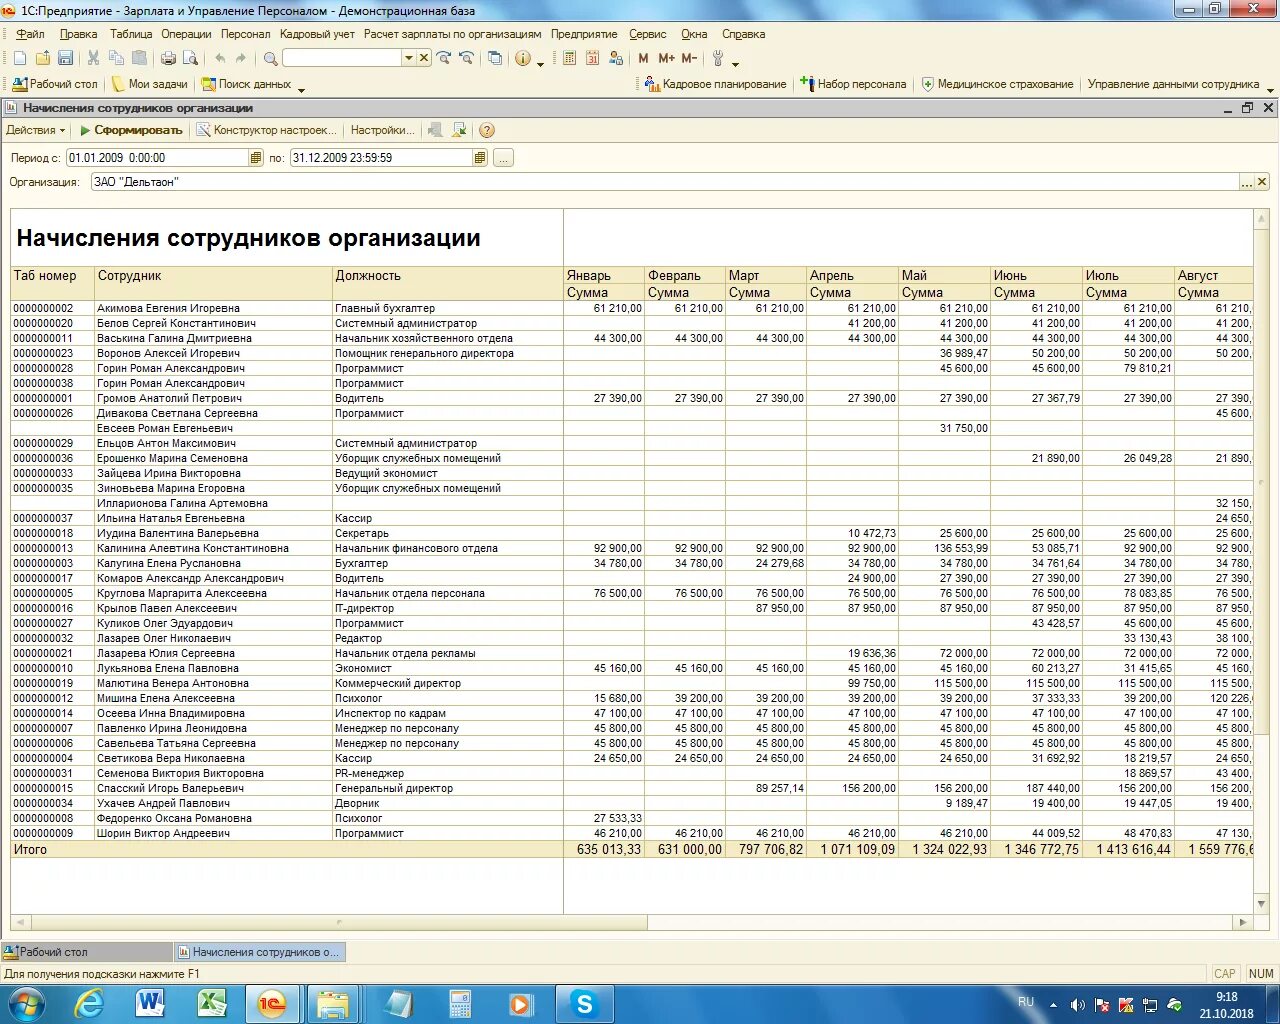
Task: Click the Сформировать button
Action: pos(131,130)
